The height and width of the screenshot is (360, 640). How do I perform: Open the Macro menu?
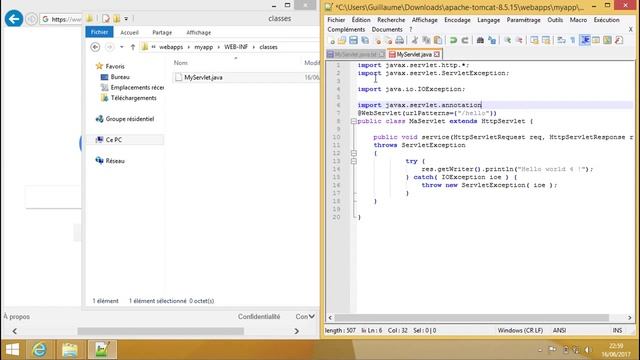[x=578, y=20]
